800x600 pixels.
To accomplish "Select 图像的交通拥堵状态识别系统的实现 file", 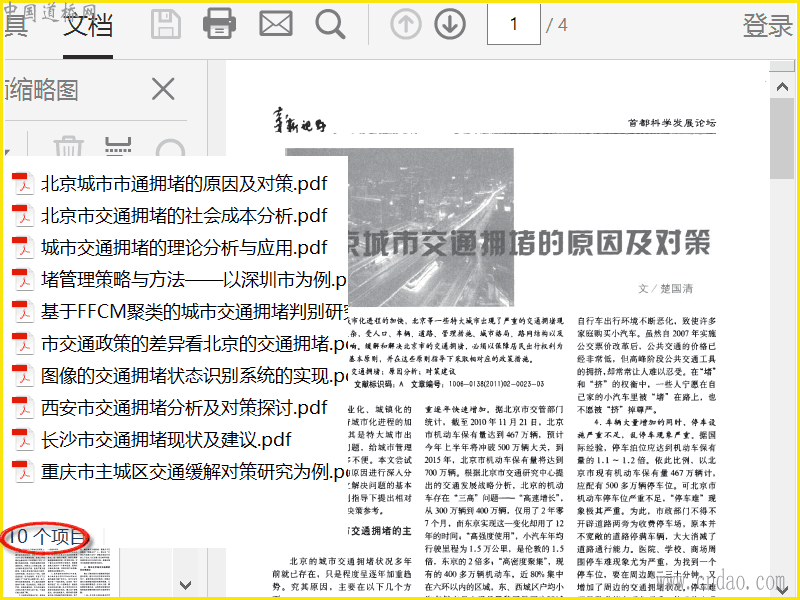I will [194, 376].
